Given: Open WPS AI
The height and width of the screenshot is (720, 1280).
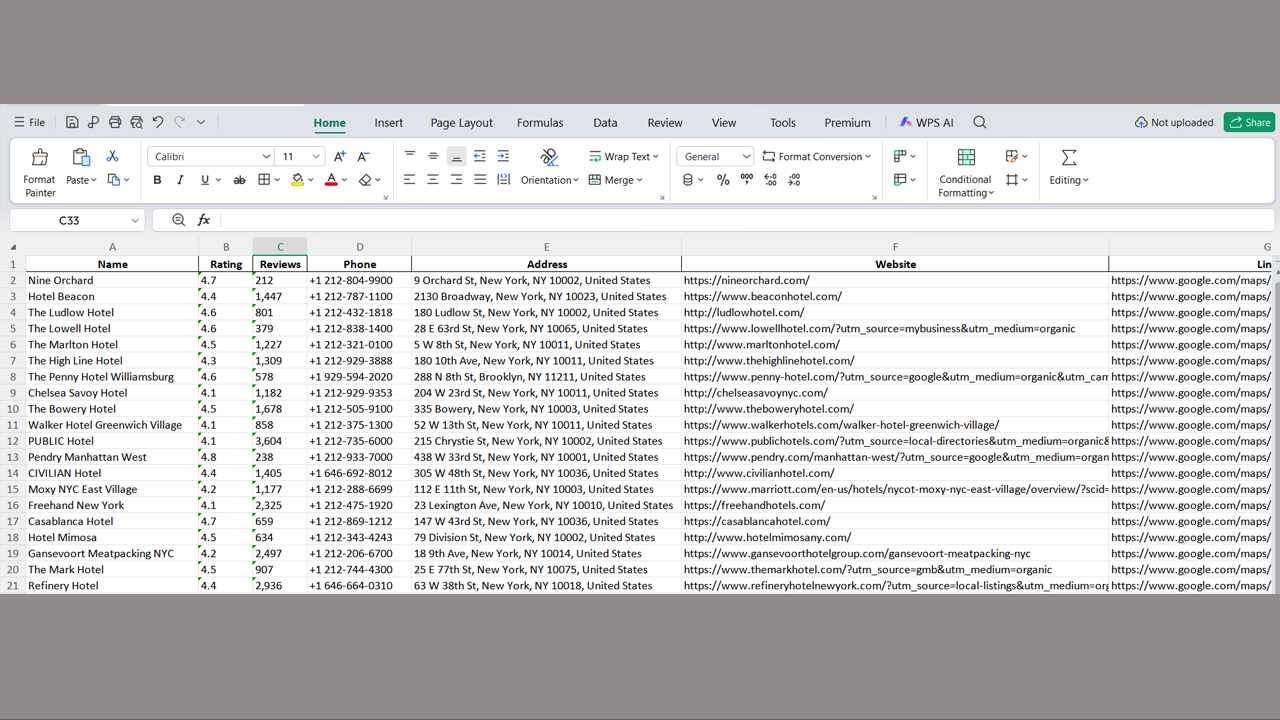Looking at the screenshot, I should point(926,122).
